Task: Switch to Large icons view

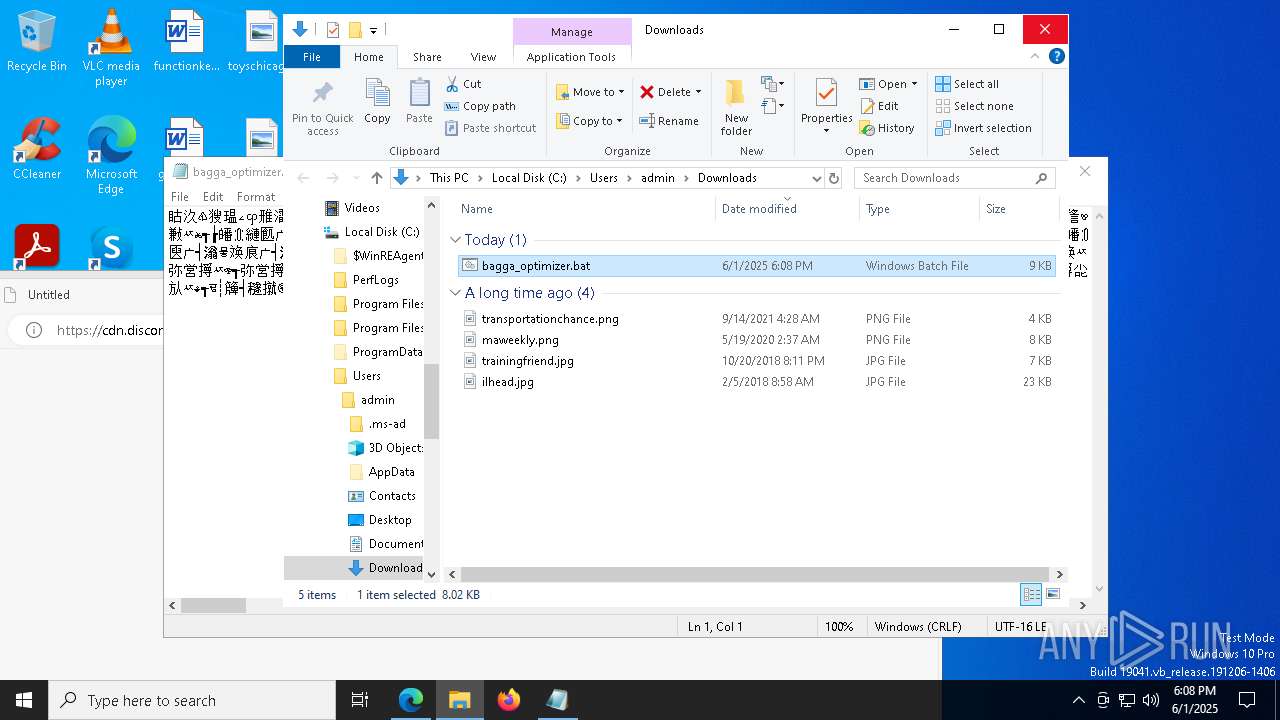Action: coord(1052,594)
